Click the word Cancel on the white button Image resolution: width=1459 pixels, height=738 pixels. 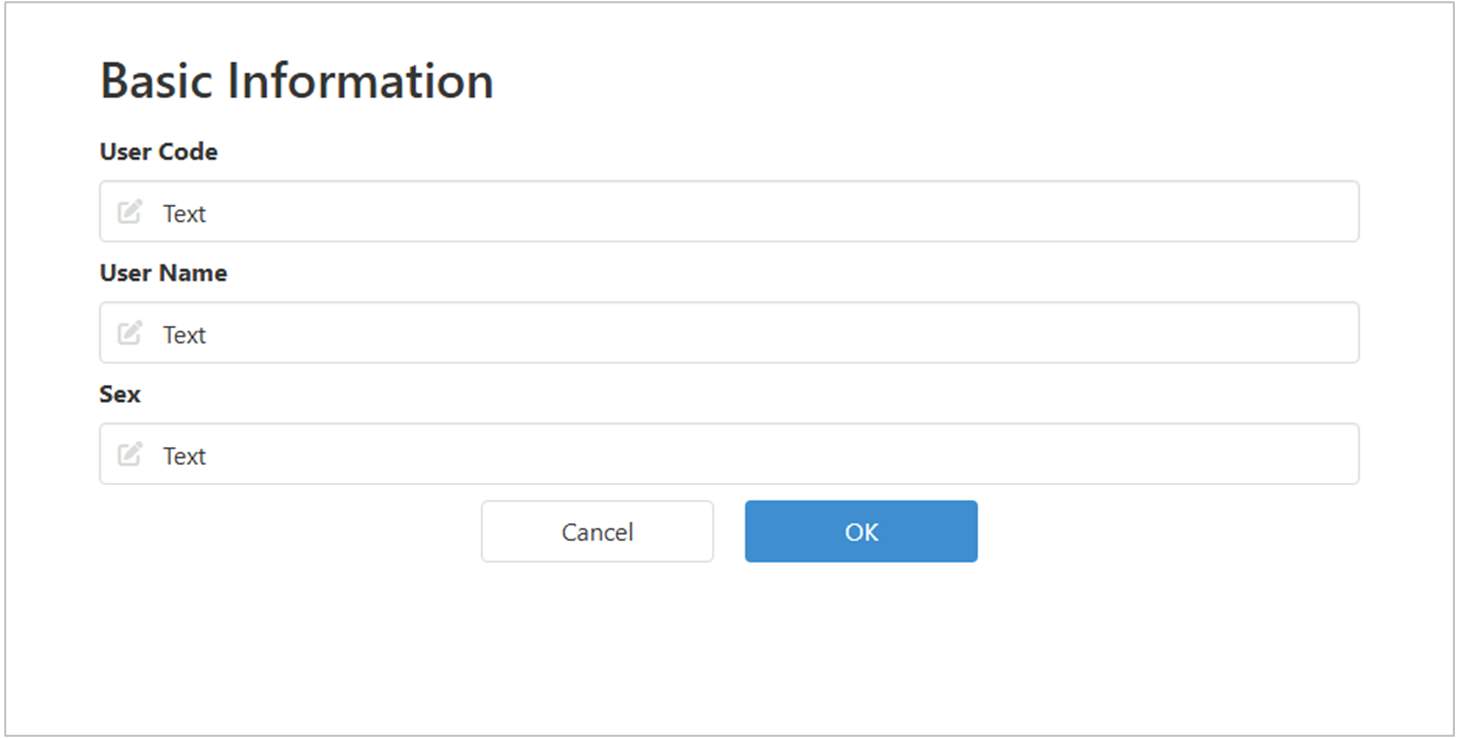tap(597, 532)
